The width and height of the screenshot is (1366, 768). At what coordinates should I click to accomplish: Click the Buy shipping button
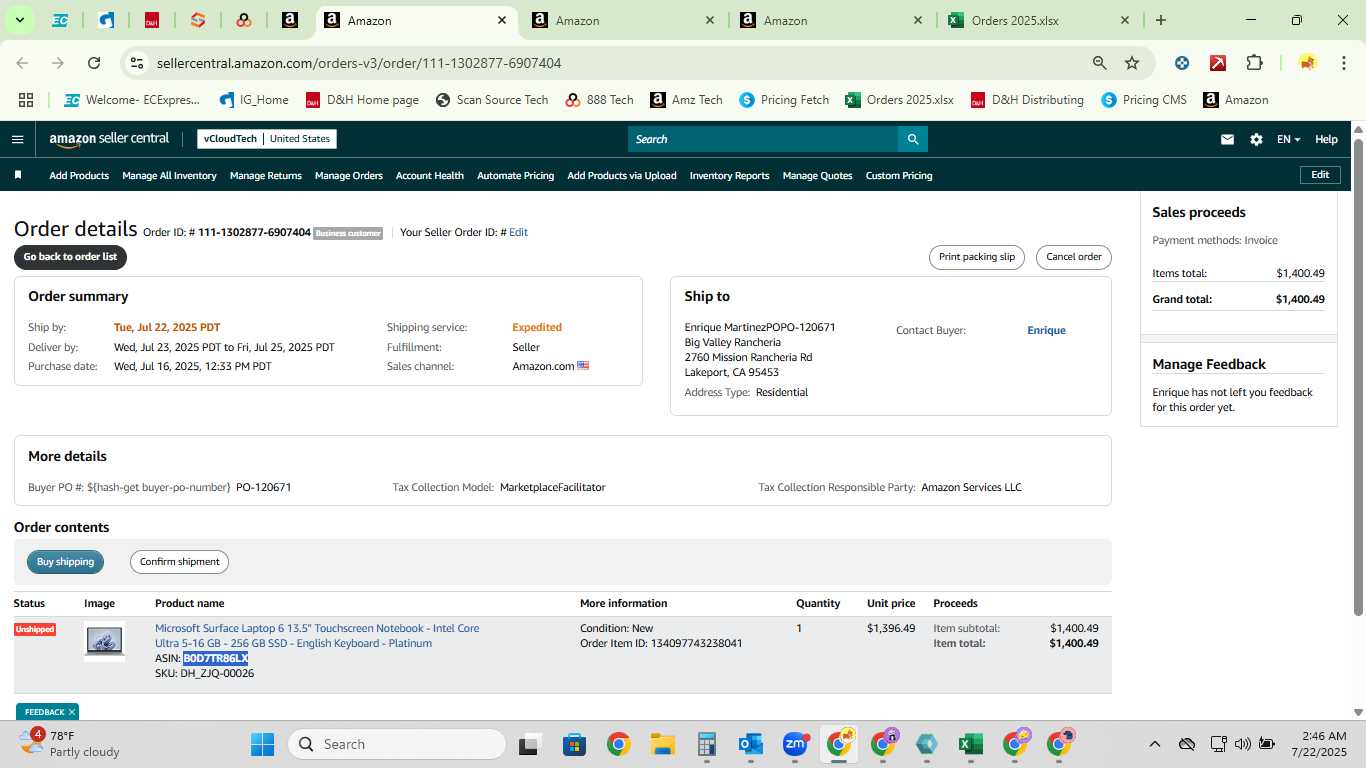[65, 562]
